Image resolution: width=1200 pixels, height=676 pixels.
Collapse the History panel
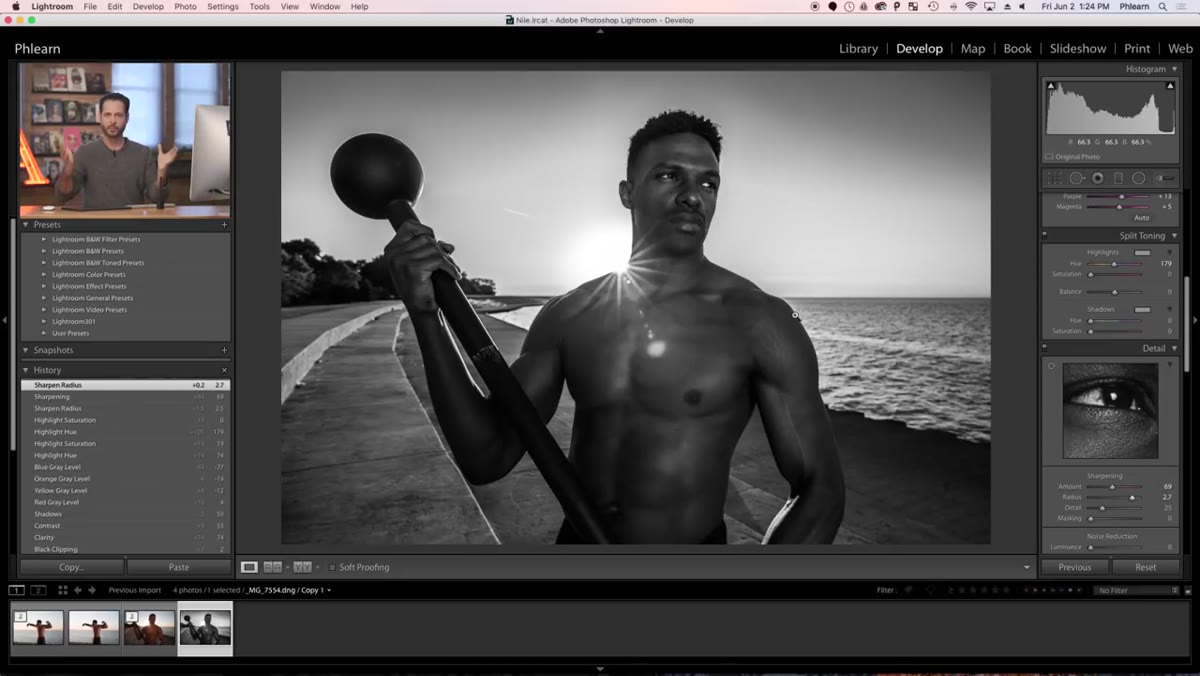pyautogui.click(x=26, y=370)
